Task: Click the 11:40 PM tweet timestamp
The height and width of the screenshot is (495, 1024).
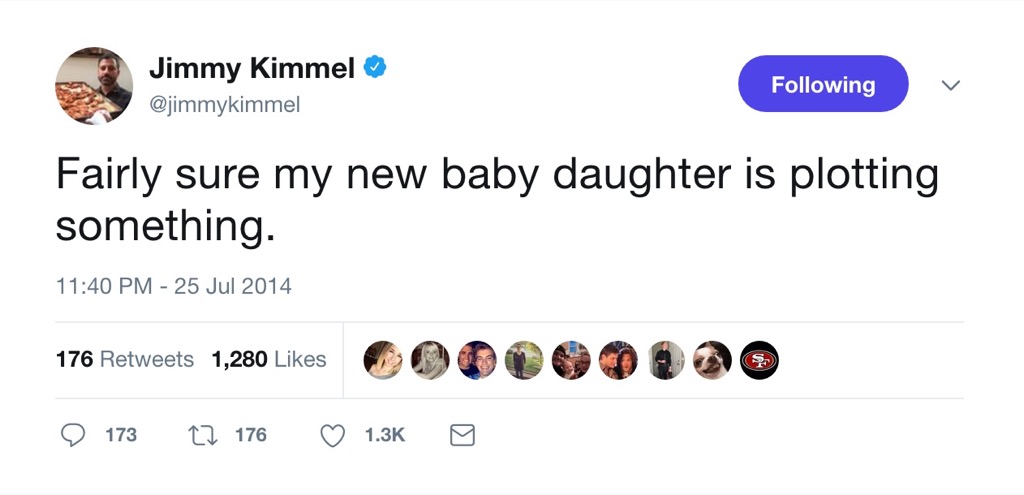Action: 173,286
